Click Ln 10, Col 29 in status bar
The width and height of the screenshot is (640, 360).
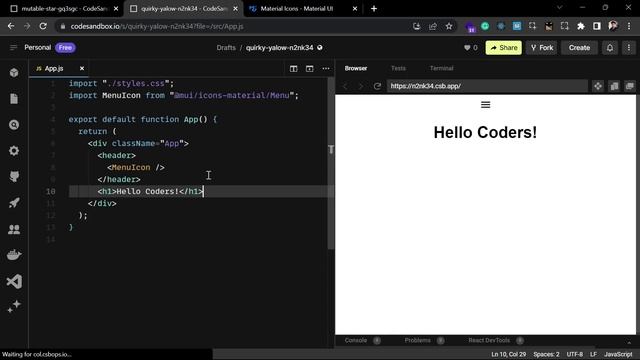[509, 354]
